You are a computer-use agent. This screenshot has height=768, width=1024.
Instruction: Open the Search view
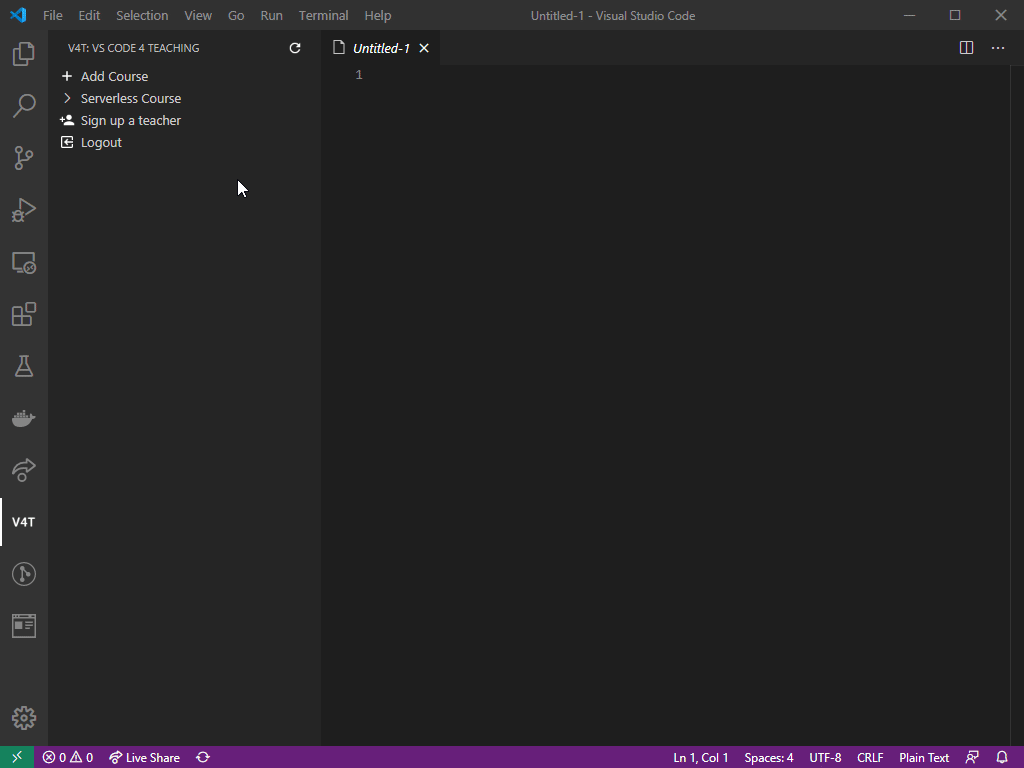tap(24, 106)
